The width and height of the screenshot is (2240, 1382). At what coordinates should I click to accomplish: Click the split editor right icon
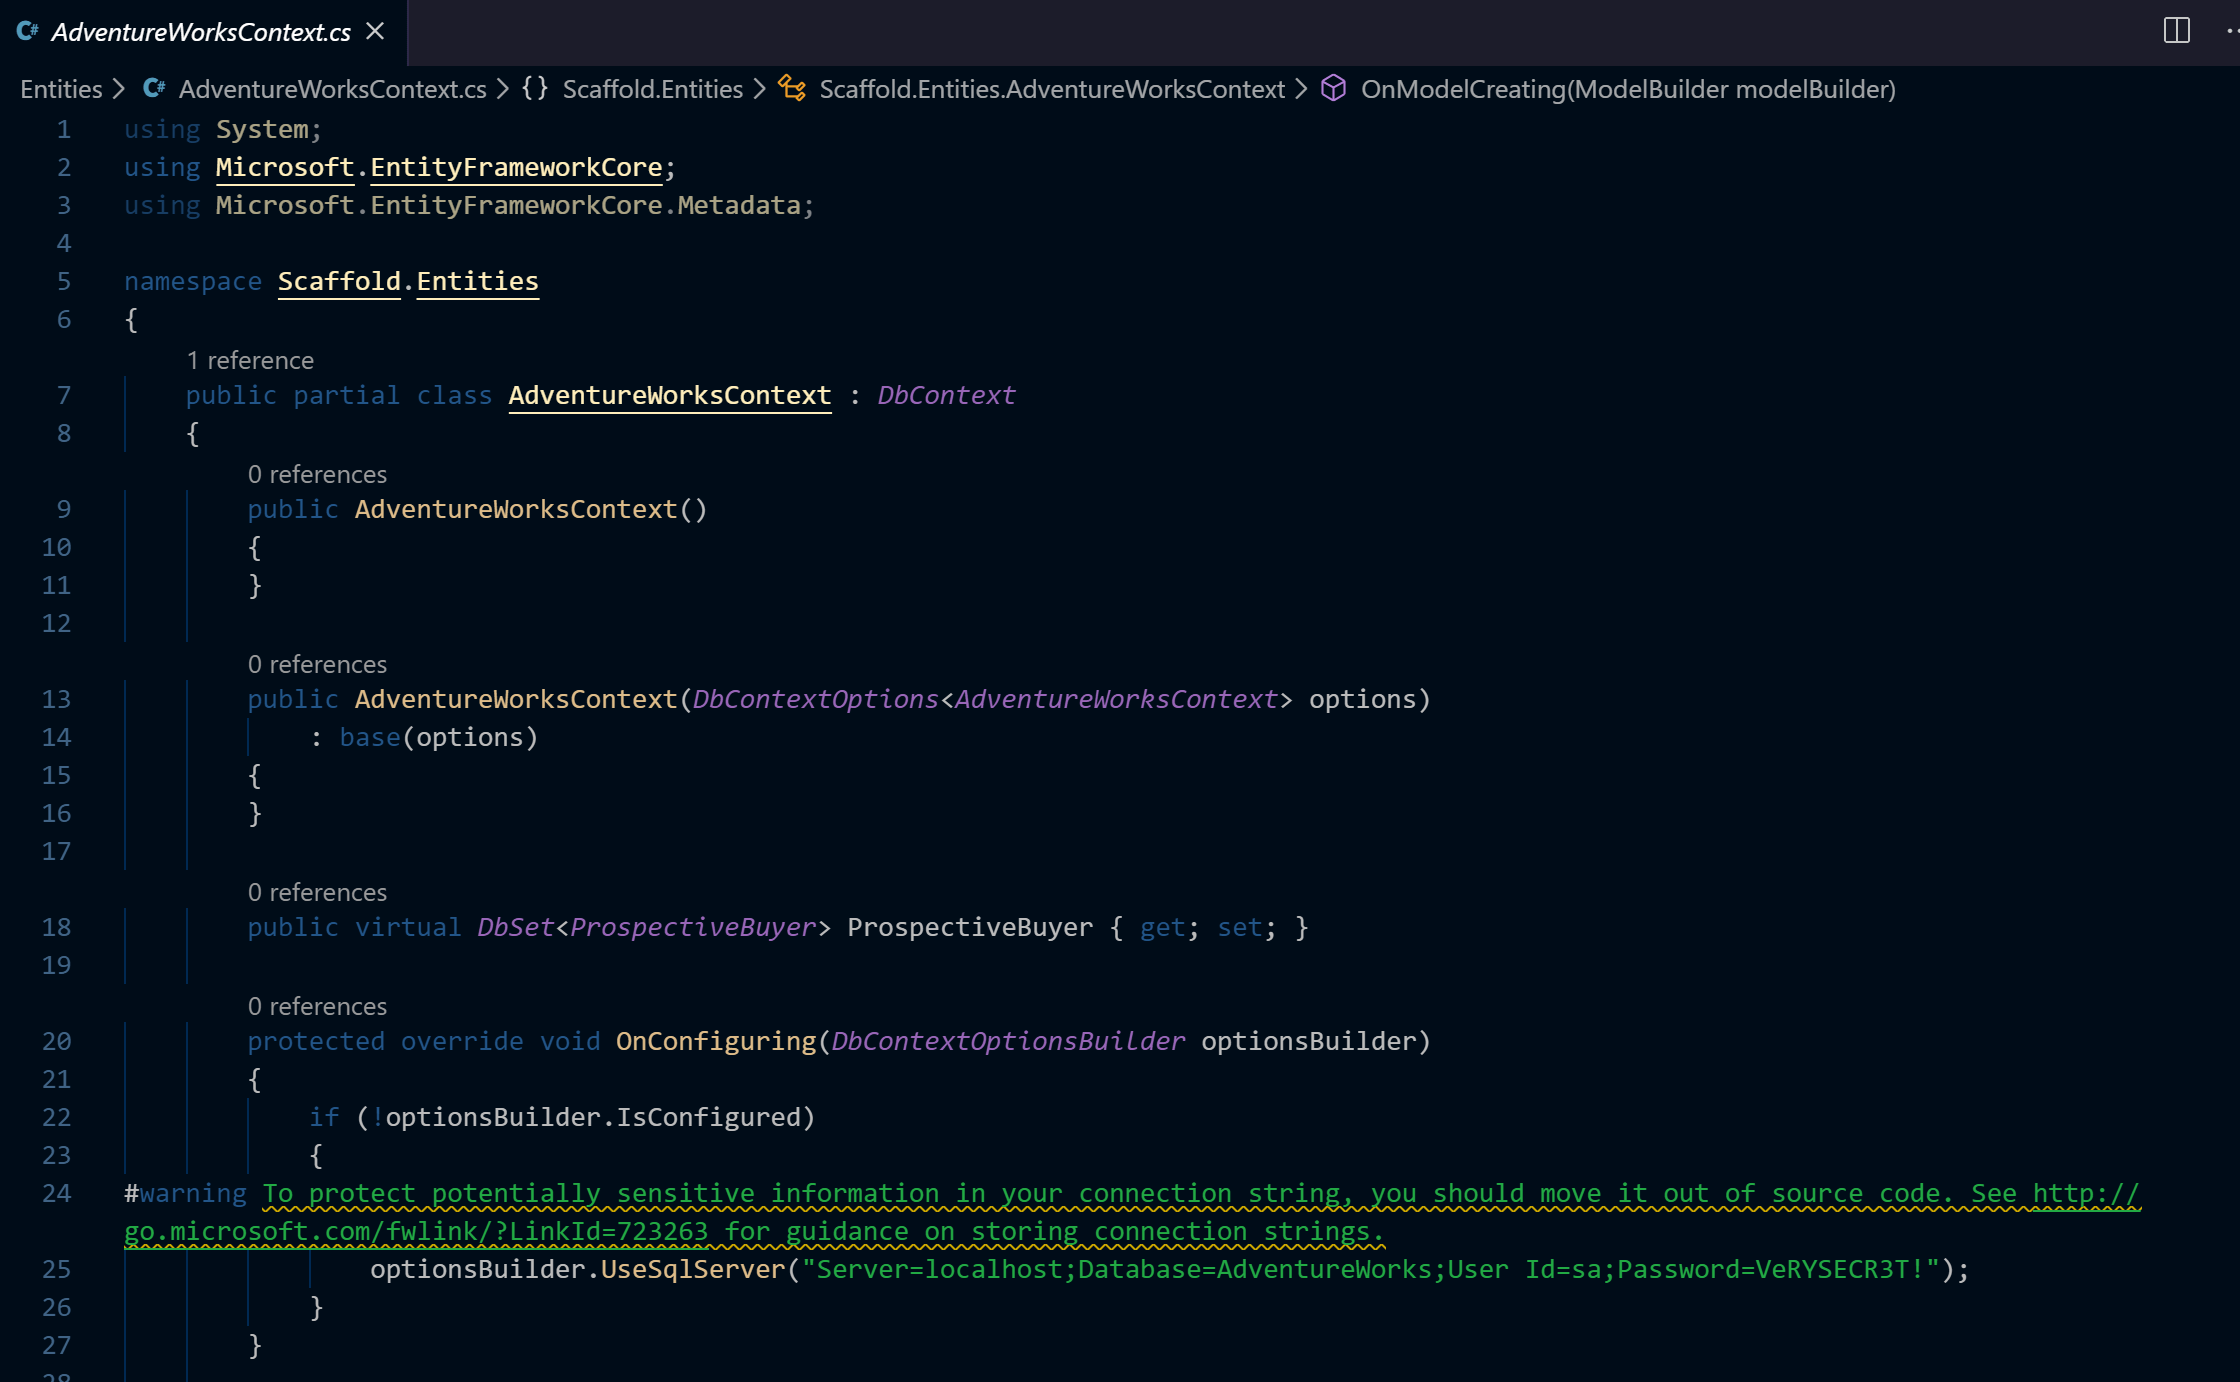click(x=2176, y=31)
